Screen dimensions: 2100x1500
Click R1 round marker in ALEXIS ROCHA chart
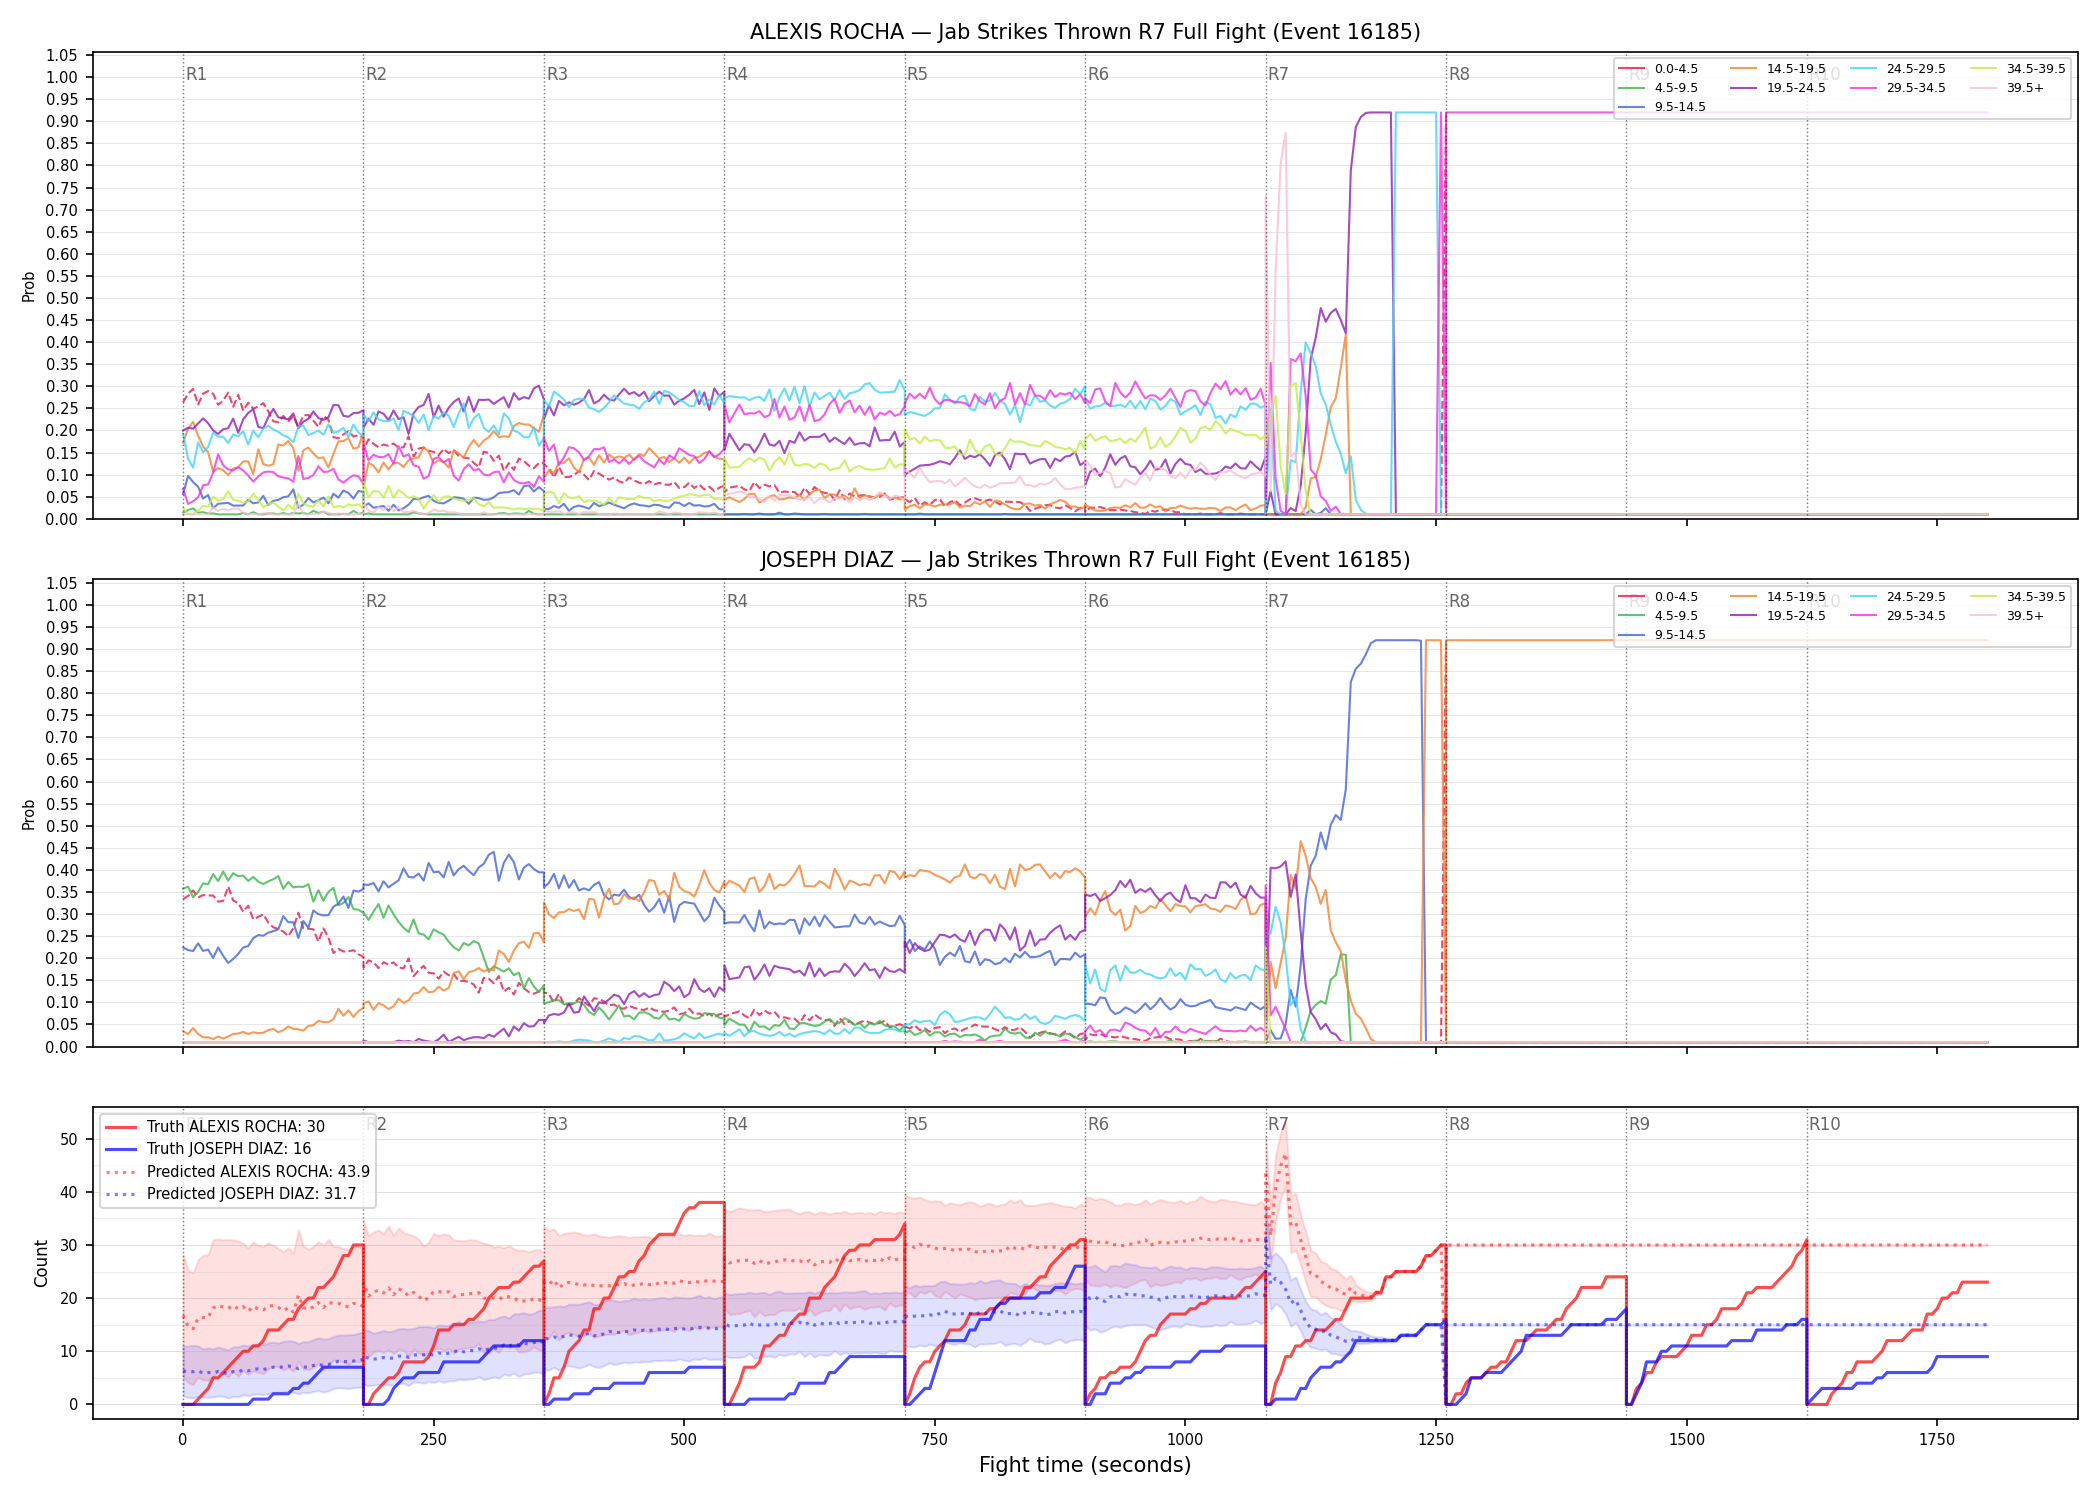click(196, 74)
